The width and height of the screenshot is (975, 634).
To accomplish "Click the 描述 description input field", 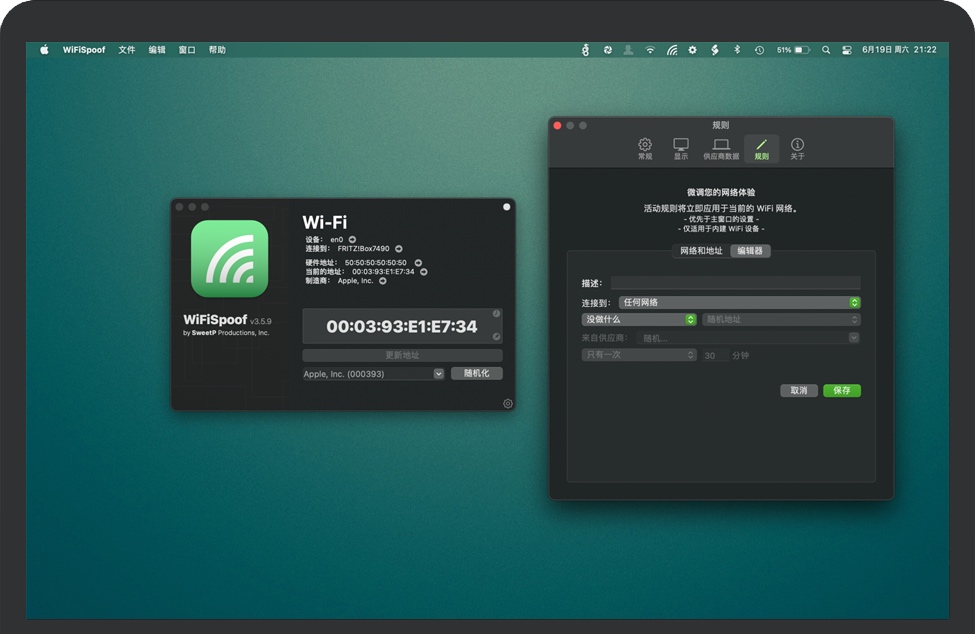I will tap(736, 283).
